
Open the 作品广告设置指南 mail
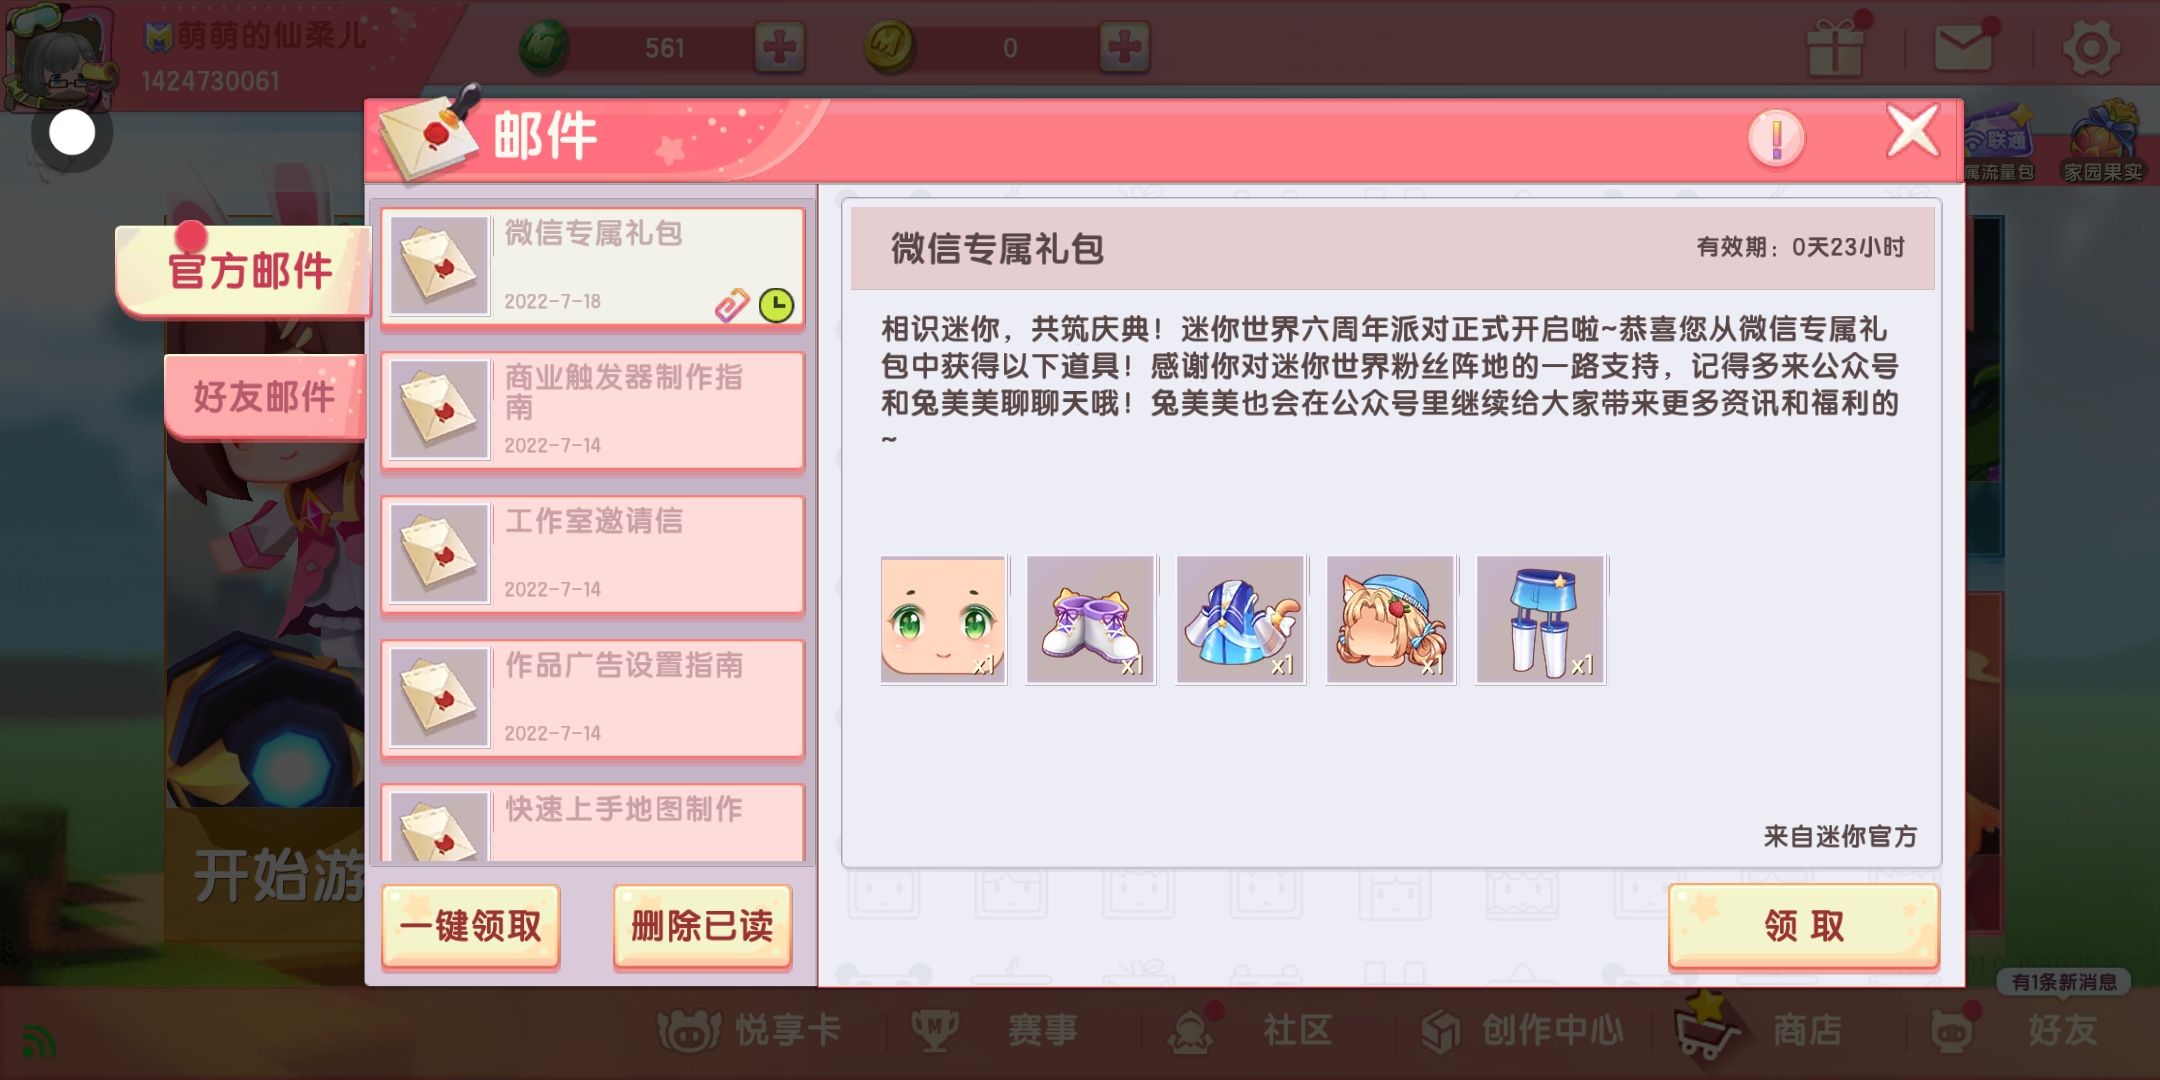[x=592, y=698]
